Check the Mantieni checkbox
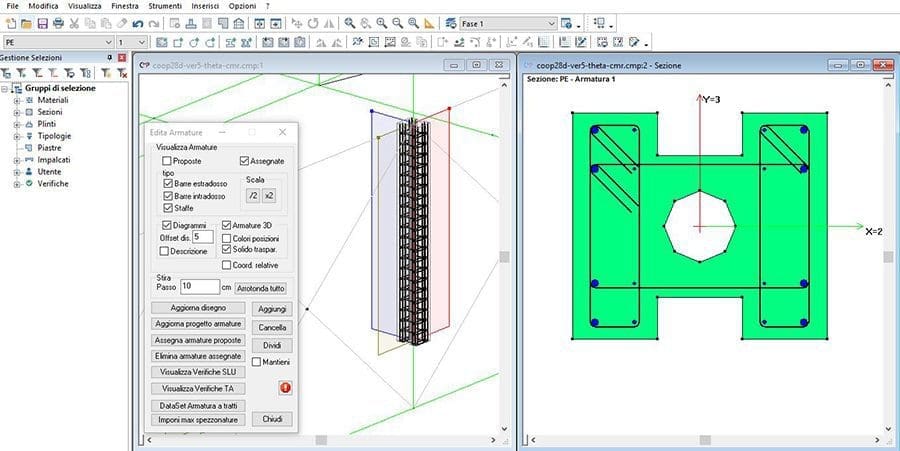This screenshot has width=900, height=451. 257,362
